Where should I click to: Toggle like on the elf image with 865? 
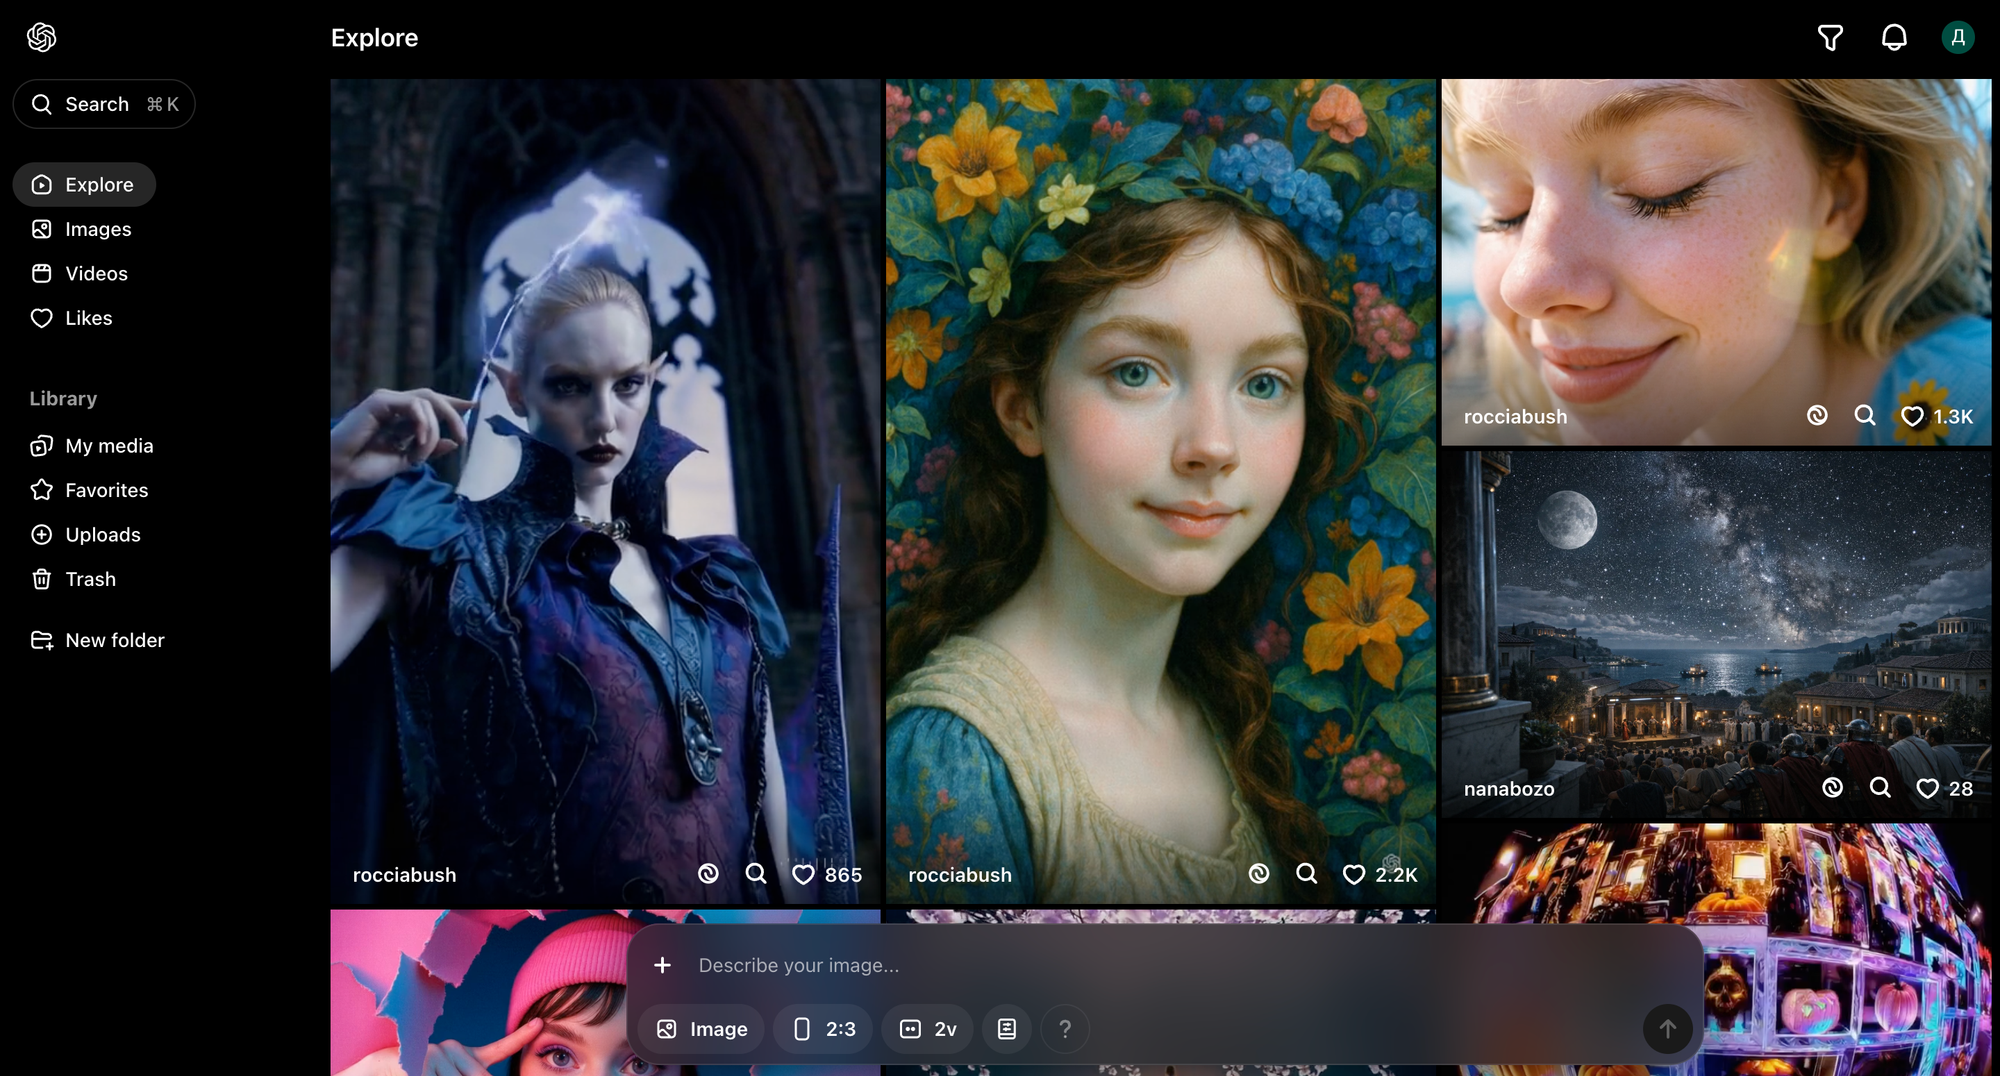803,875
